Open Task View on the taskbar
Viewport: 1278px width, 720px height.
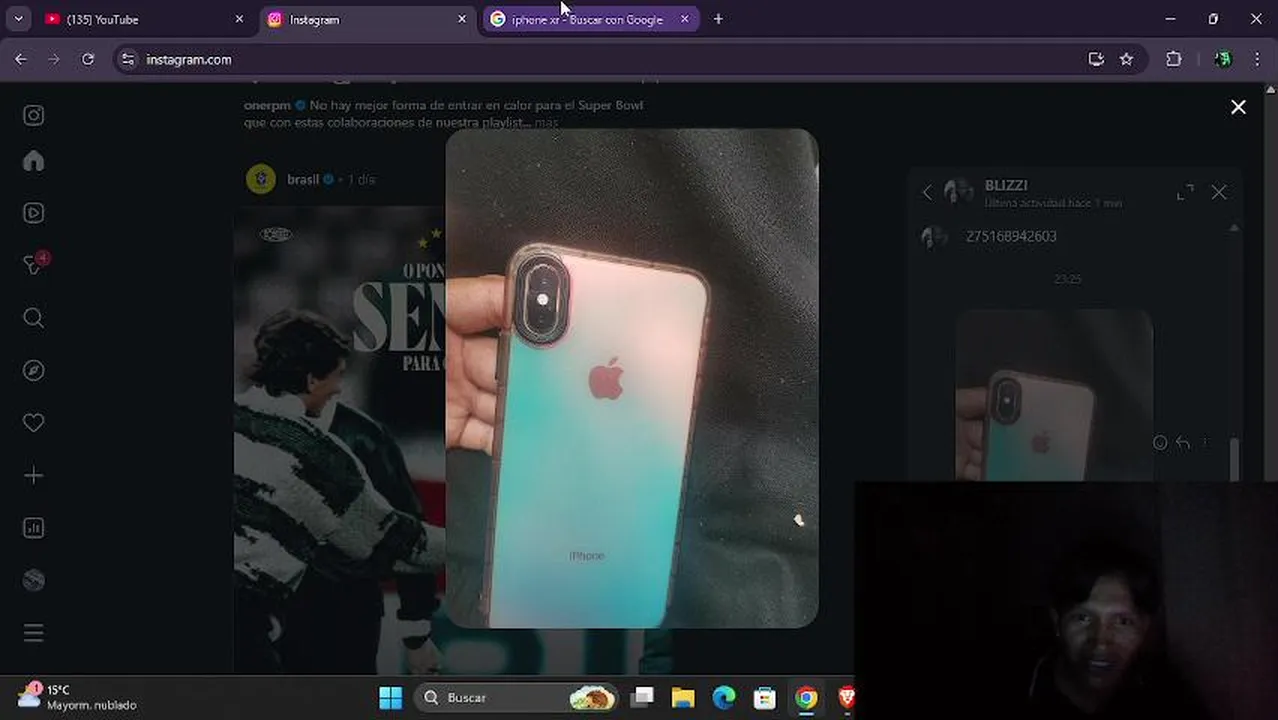(x=642, y=697)
